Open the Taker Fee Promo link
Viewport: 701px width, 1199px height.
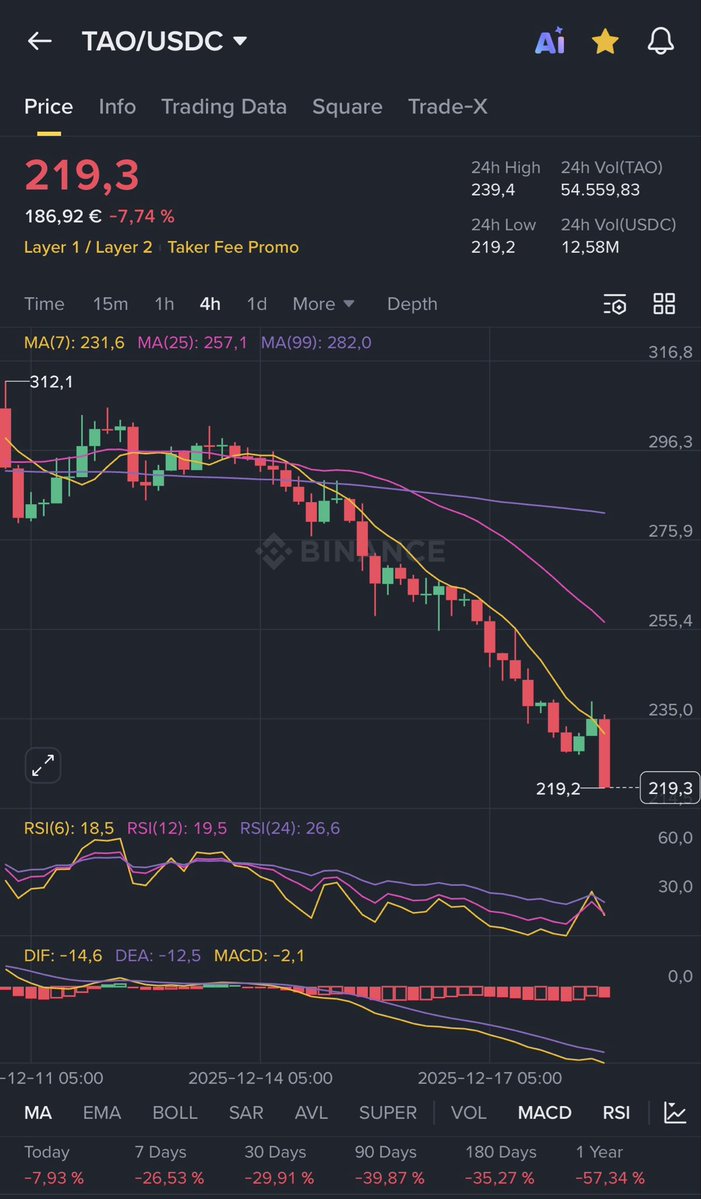(233, 247)
